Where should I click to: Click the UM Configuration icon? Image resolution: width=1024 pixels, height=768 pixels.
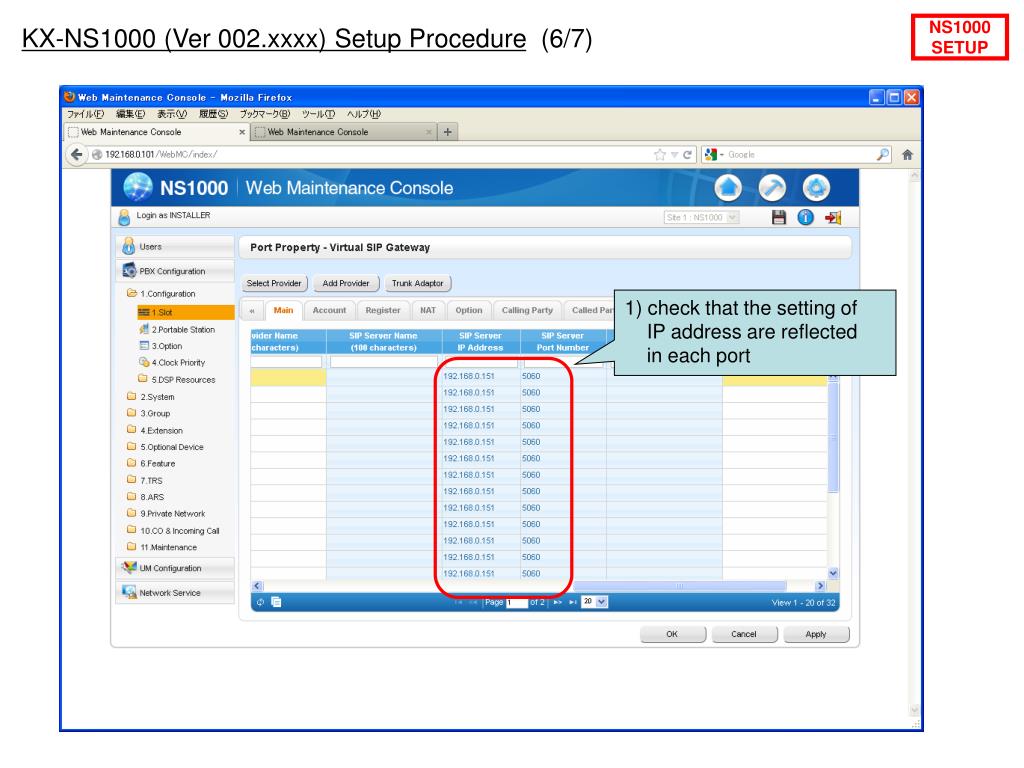point(129,568)
